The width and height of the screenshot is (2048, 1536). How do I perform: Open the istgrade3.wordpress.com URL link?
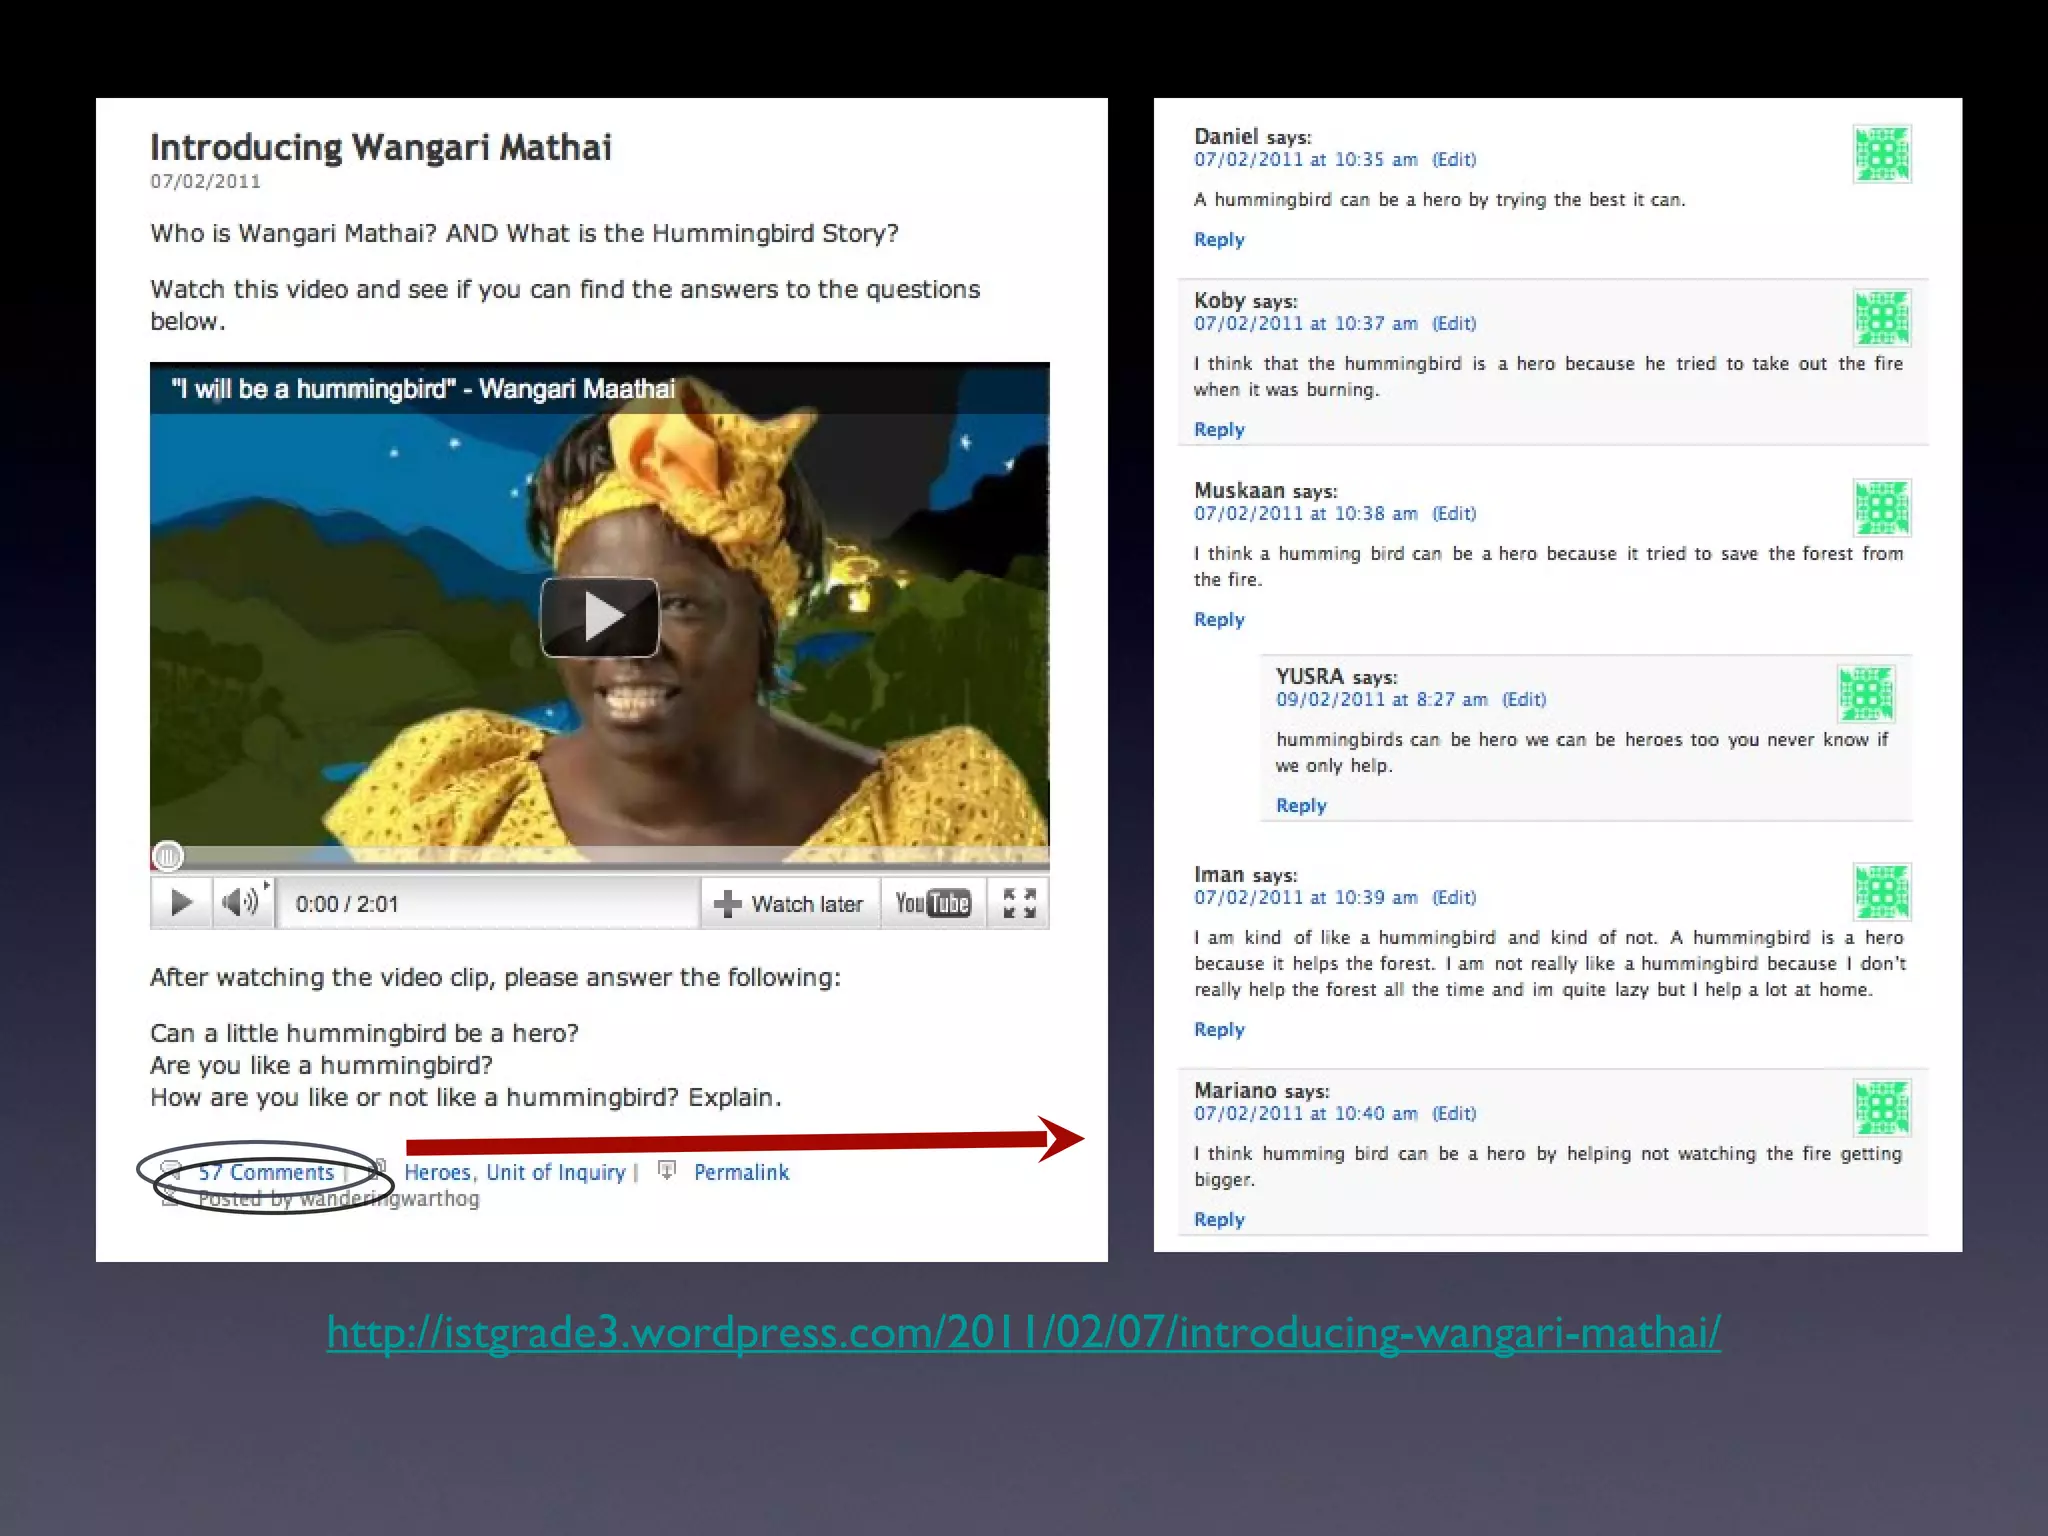(1024, 1333)
